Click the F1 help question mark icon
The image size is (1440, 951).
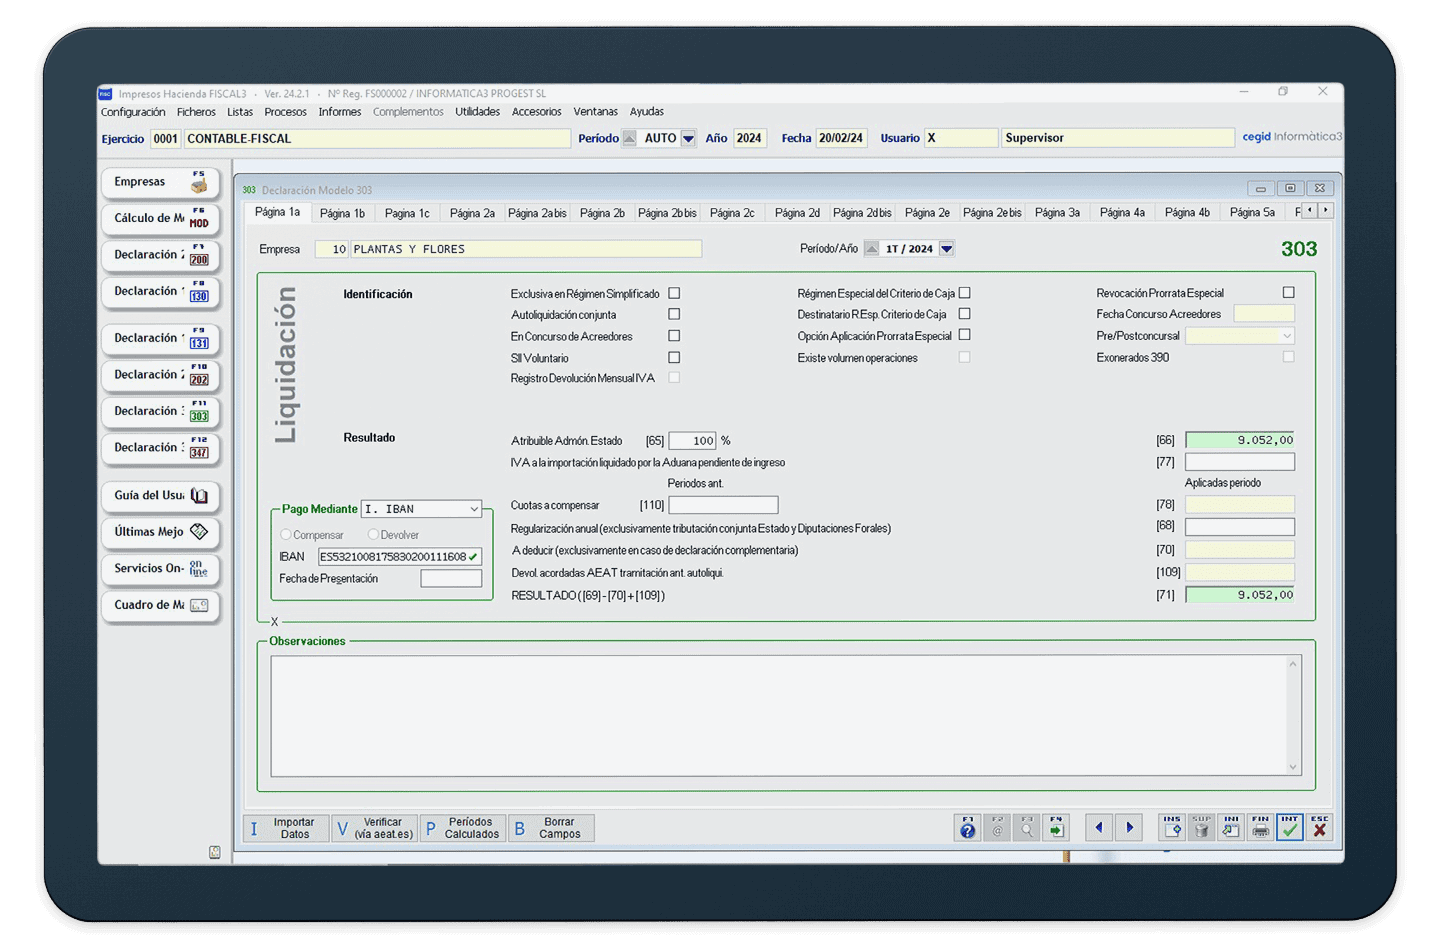(x=967, y=827)
